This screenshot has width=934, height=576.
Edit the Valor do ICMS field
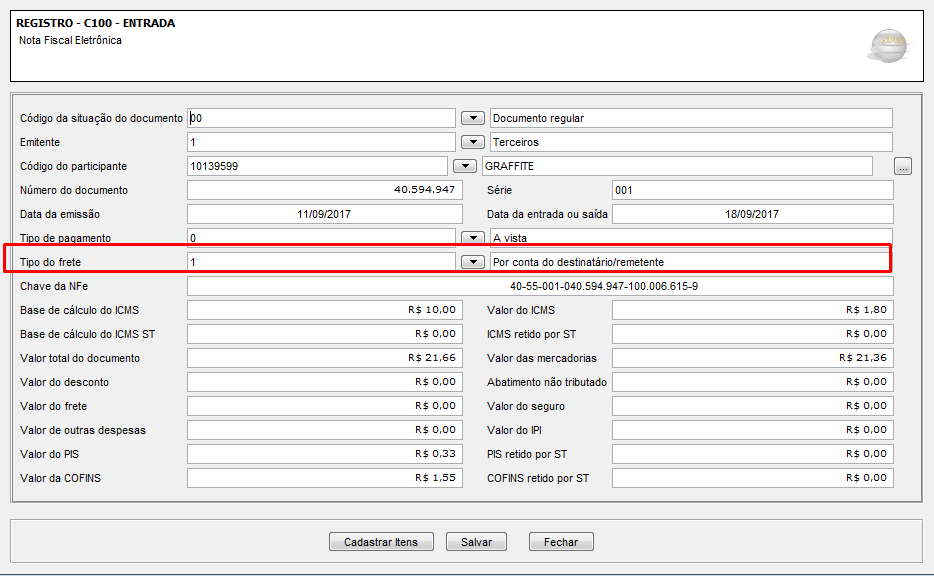point(752,310)
